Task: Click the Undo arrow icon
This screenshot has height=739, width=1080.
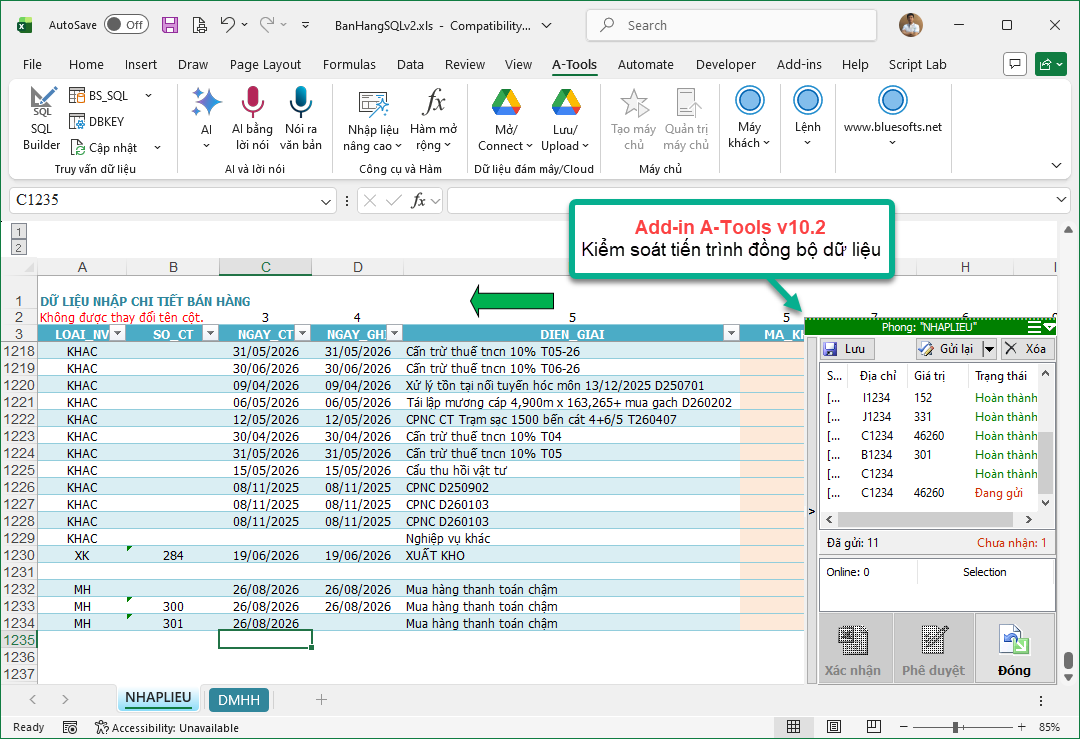Action: click(227, 25)
